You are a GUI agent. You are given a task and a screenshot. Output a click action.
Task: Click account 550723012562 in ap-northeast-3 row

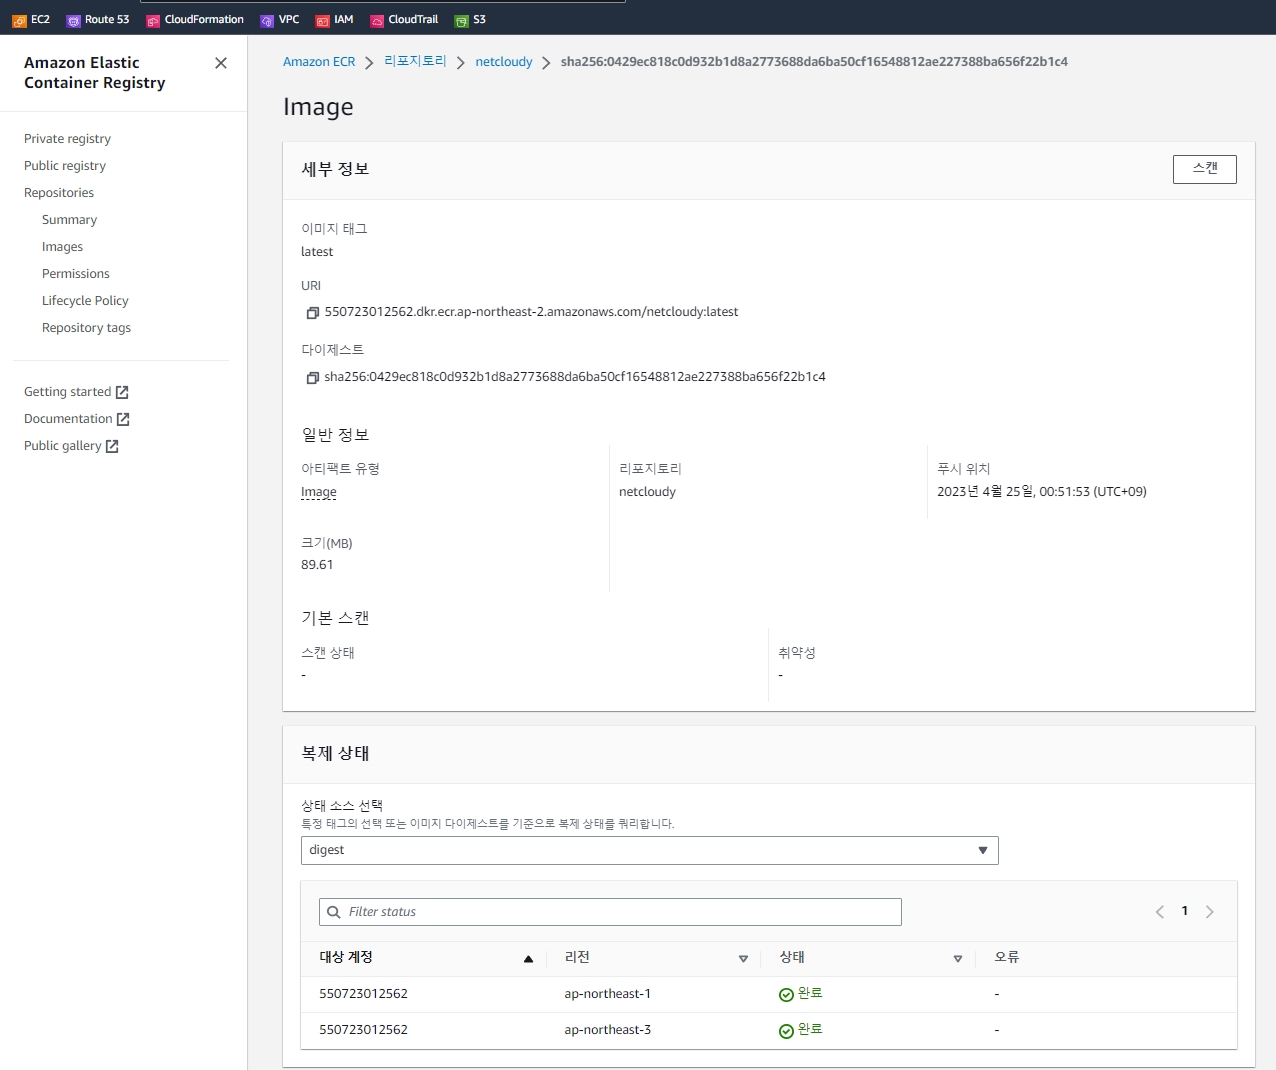point(363,1030)
